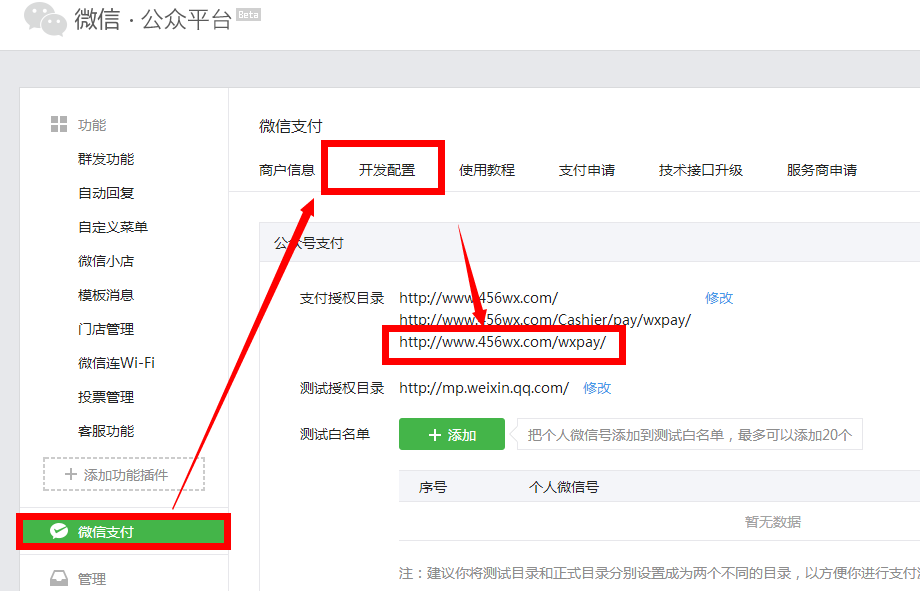Image resolution: width=920 pixels, height=591 pixels.
Task: Open 客服功能 in sidebar
Action: click(x=106, y=431)
